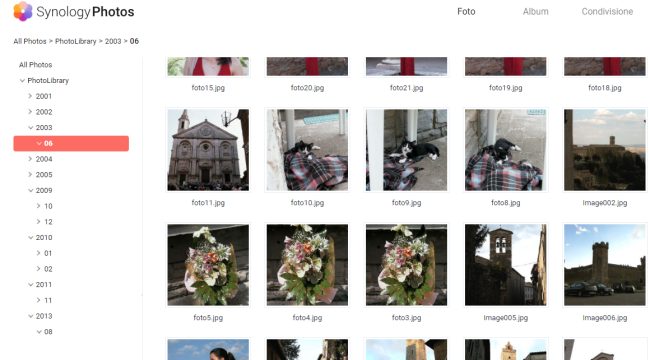The width and height of the screenshot is (650, 360).
Task: Open subfolder 01 under 2010
Action: 48,253
